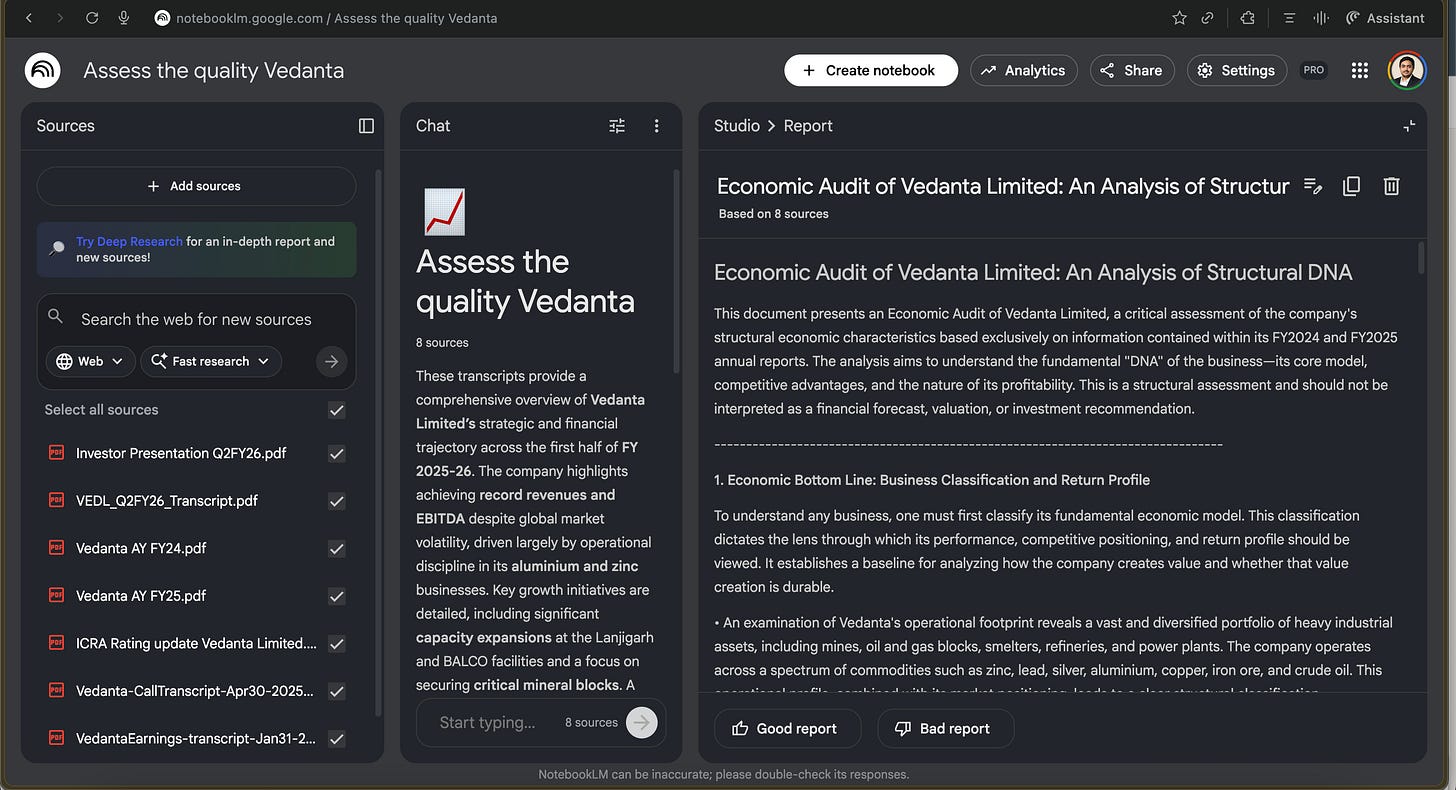
Task: Uncheck Investor Presentation Q2FY26.pdf checkbox
Action: 337,453
